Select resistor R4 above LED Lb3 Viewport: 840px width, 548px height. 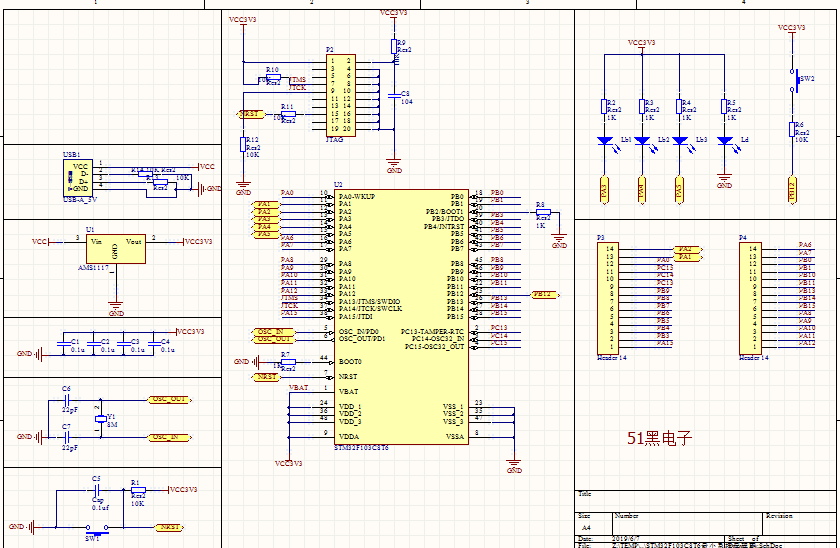tap(679, 107)
